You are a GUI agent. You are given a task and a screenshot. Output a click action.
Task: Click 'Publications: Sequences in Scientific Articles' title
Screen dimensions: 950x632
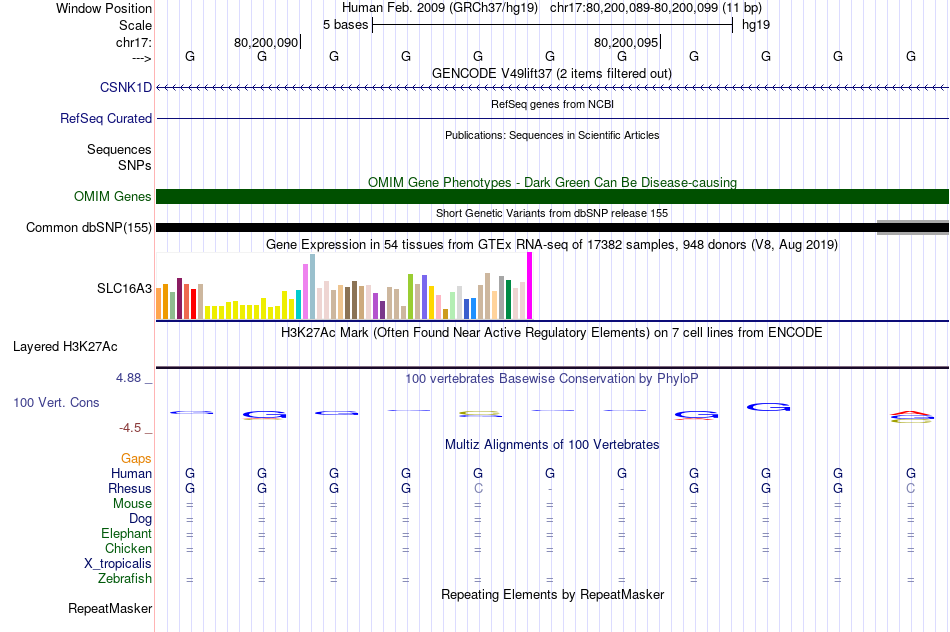pos(552,135)
